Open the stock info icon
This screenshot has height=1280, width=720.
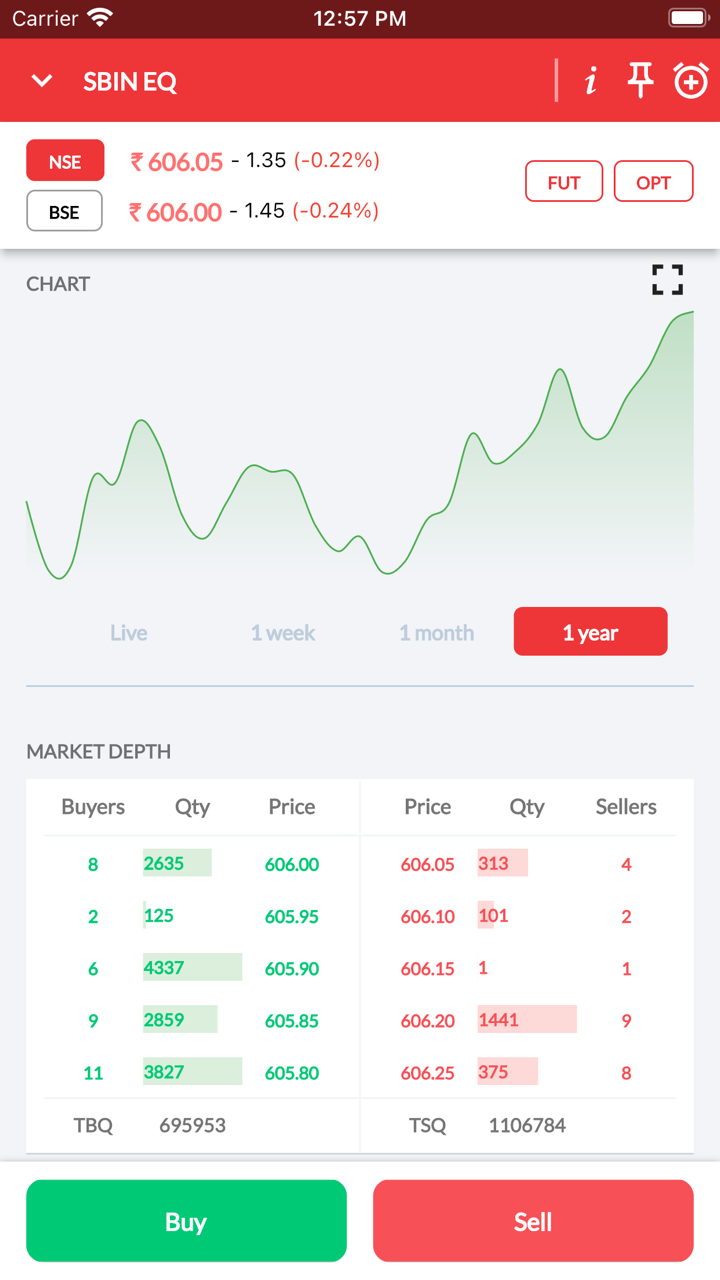coord(591,81)
